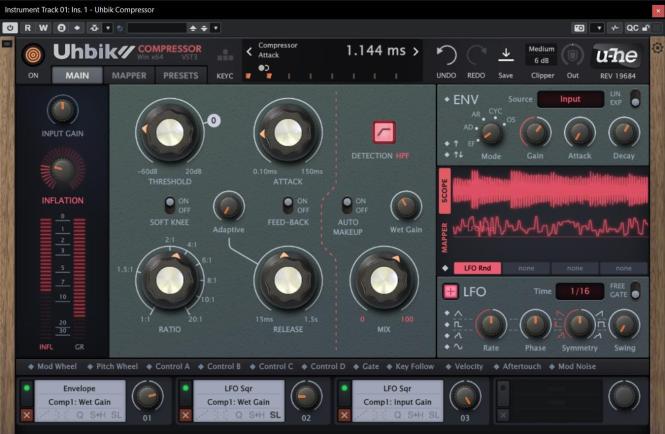Toggle slot 03 green enable LED

(x=344, y=388)
